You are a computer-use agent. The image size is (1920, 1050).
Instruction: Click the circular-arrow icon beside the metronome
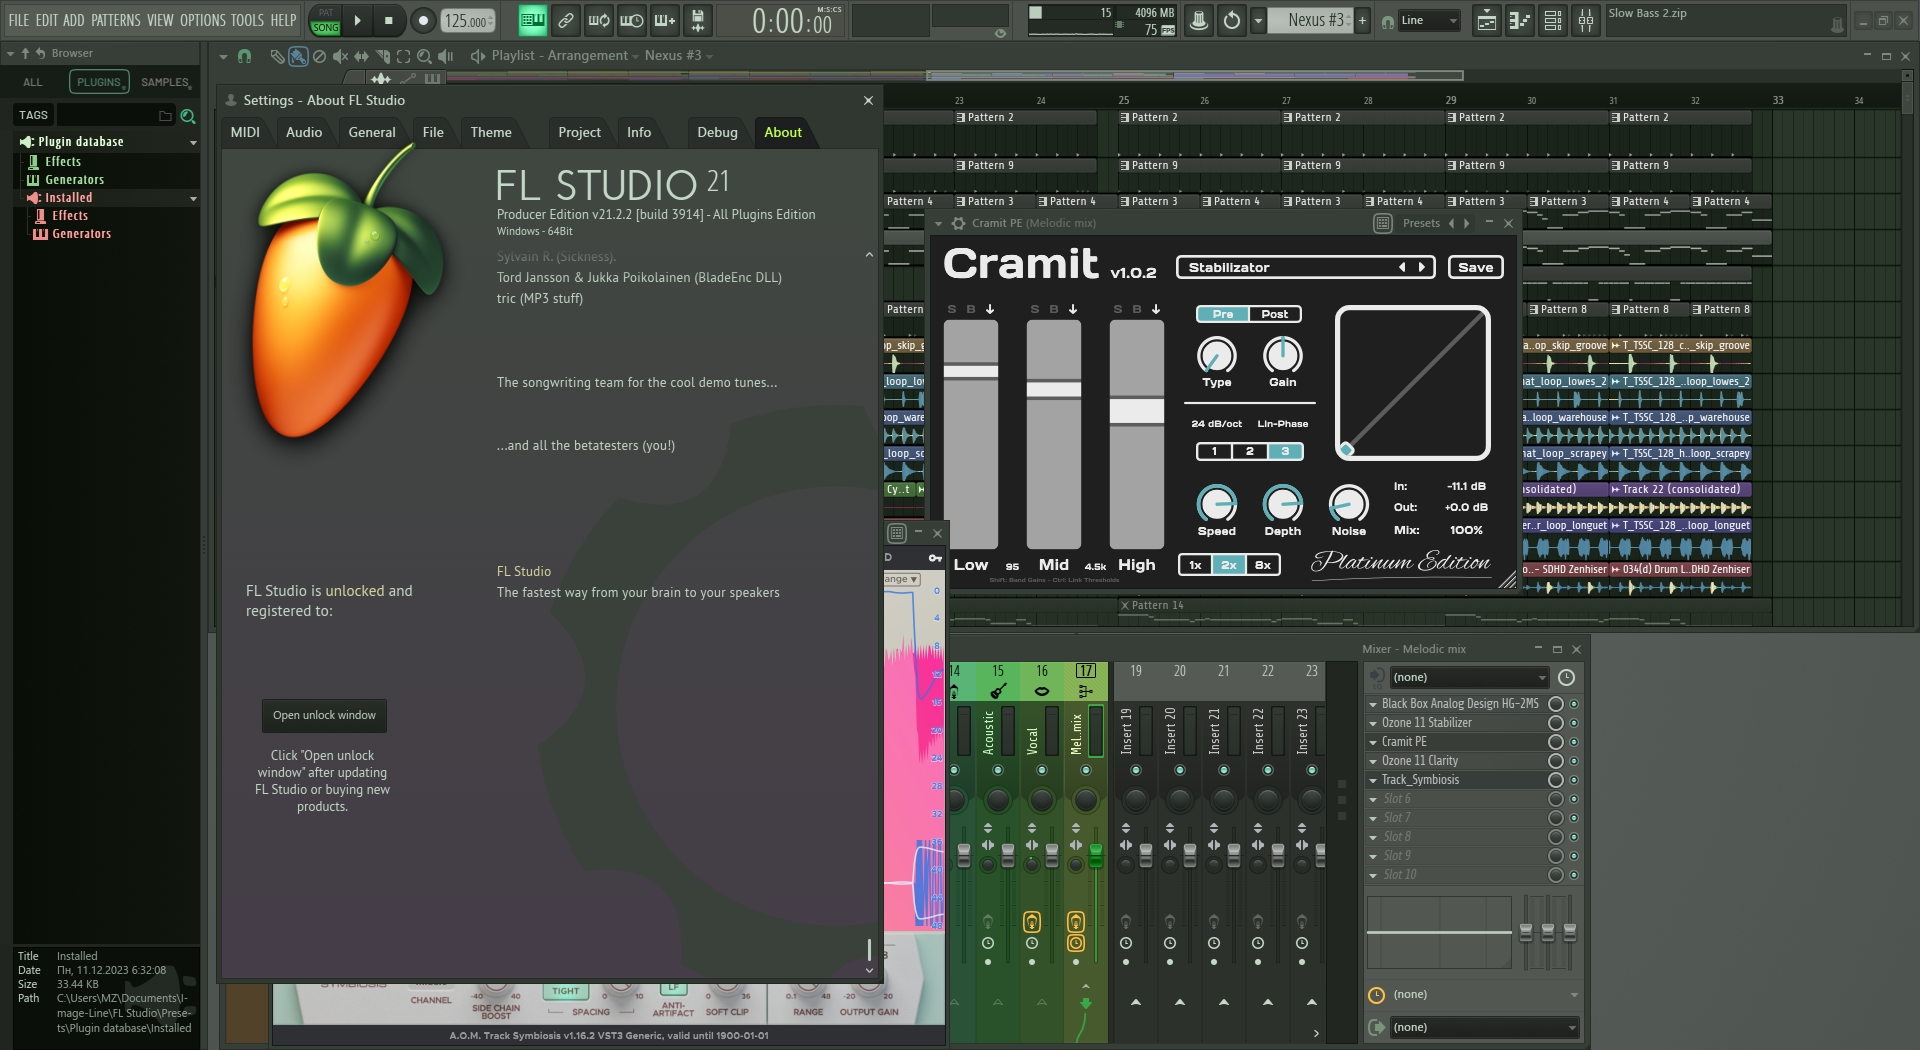tap(1232, 20)
